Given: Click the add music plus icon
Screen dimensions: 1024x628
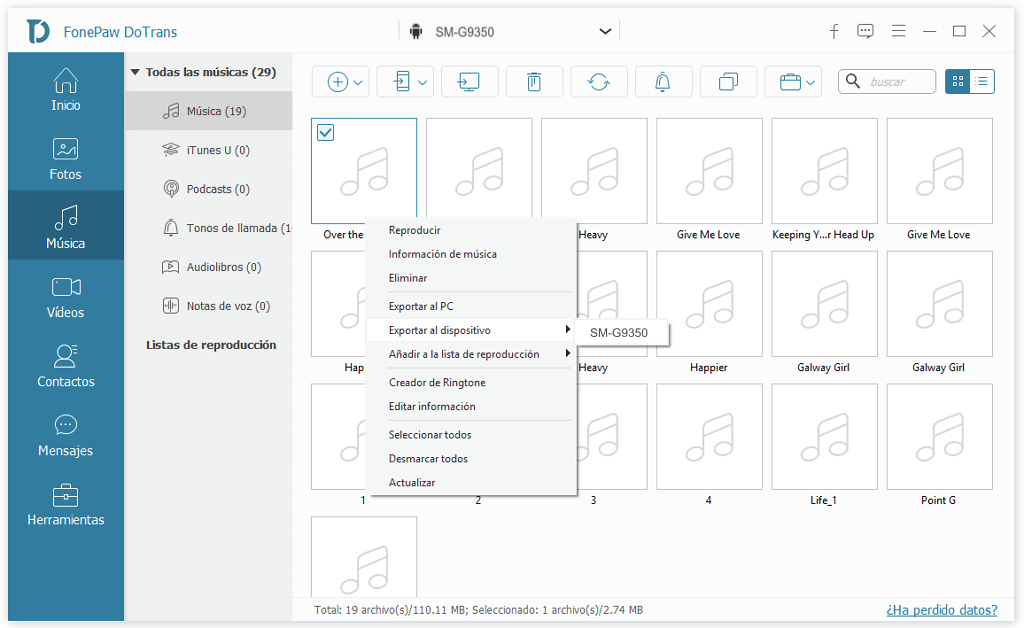Looking at the screenshot, I should point(337,82).
